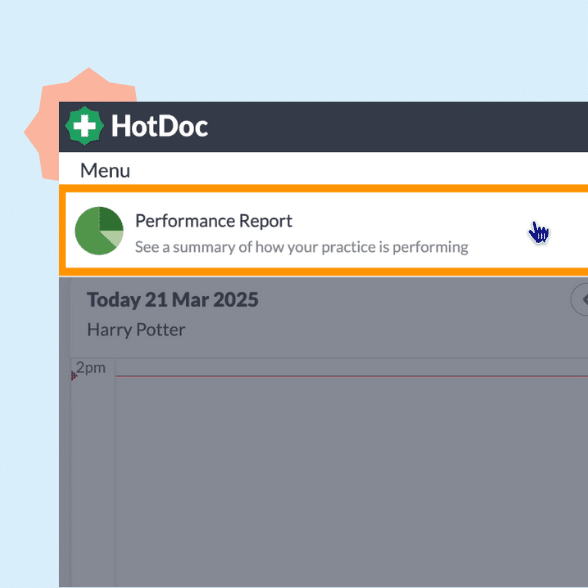
Task: Click the 2pm time label
Action: tap(91, 368)
